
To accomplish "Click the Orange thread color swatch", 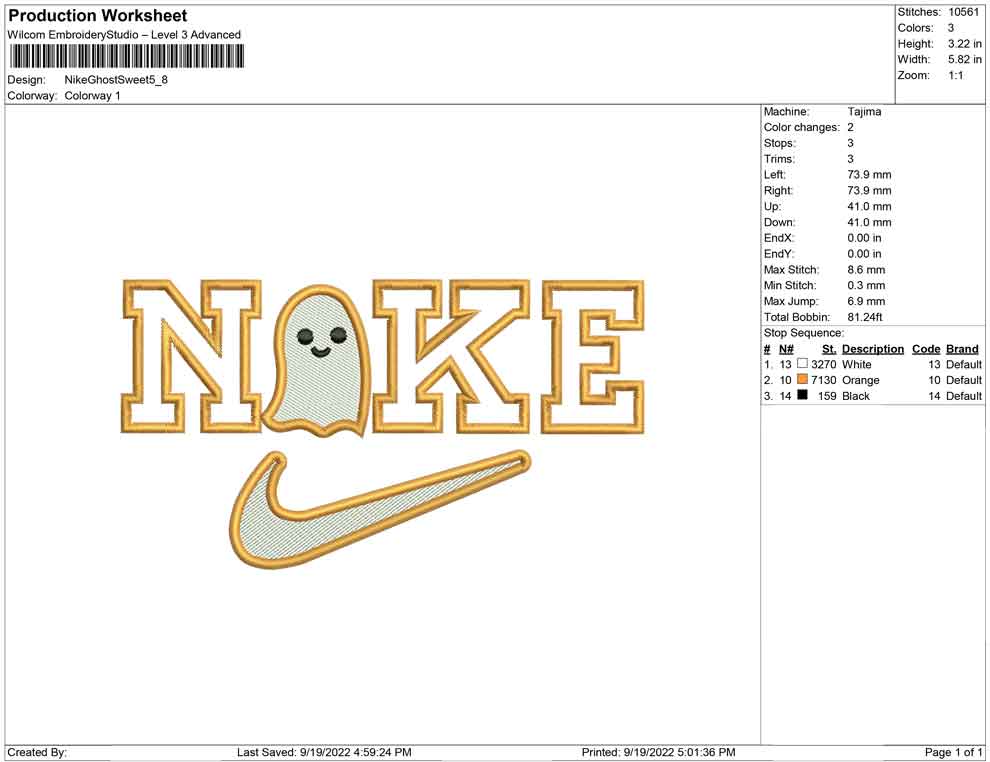I will tap(802, 379).
